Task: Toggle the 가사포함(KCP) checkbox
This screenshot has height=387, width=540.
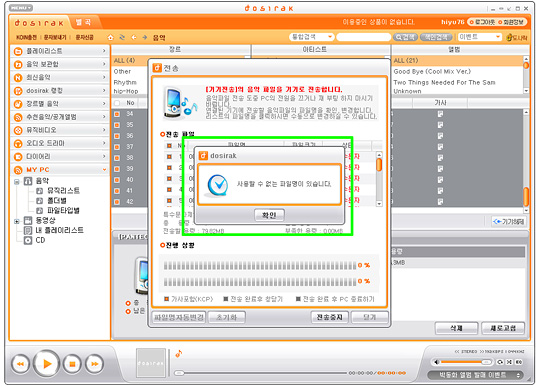Action: click(x=167, y=299)
